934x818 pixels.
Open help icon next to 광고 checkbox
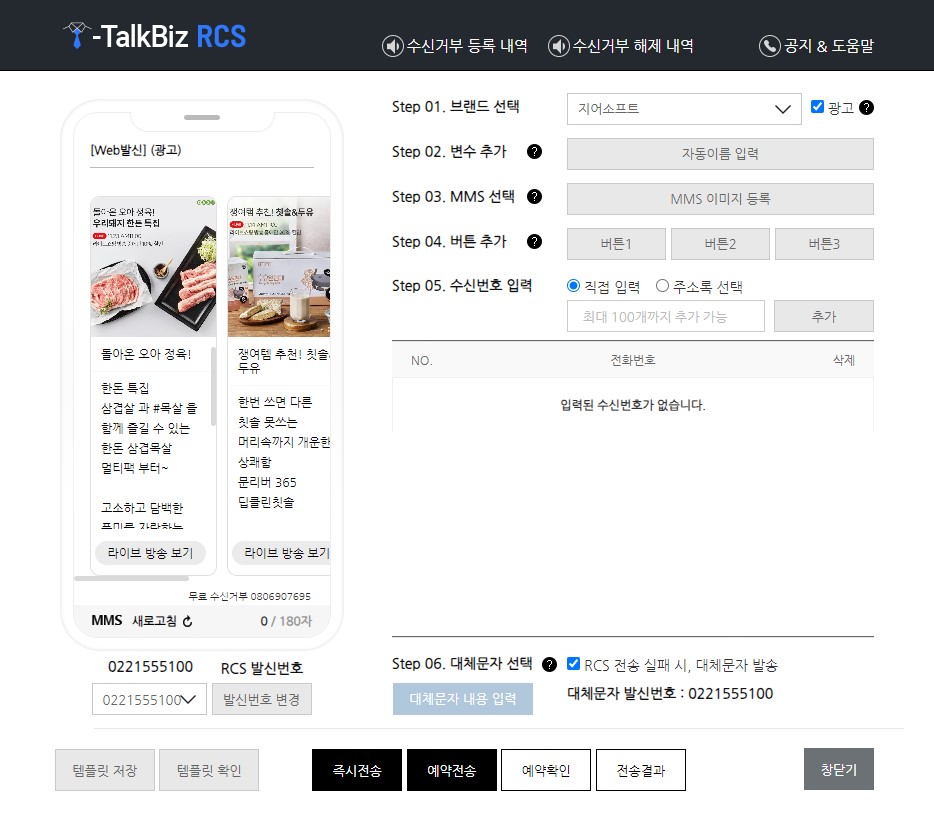click(867, 107)
